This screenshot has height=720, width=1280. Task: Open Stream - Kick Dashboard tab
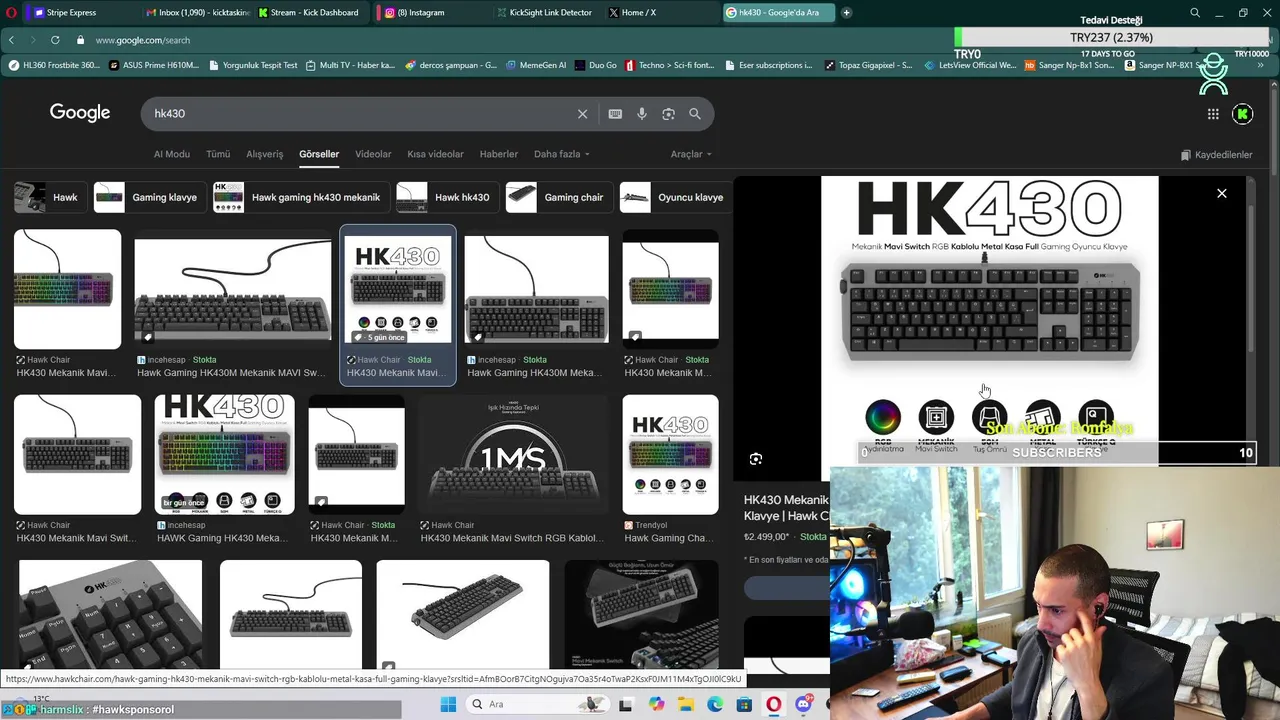[308, 12]
